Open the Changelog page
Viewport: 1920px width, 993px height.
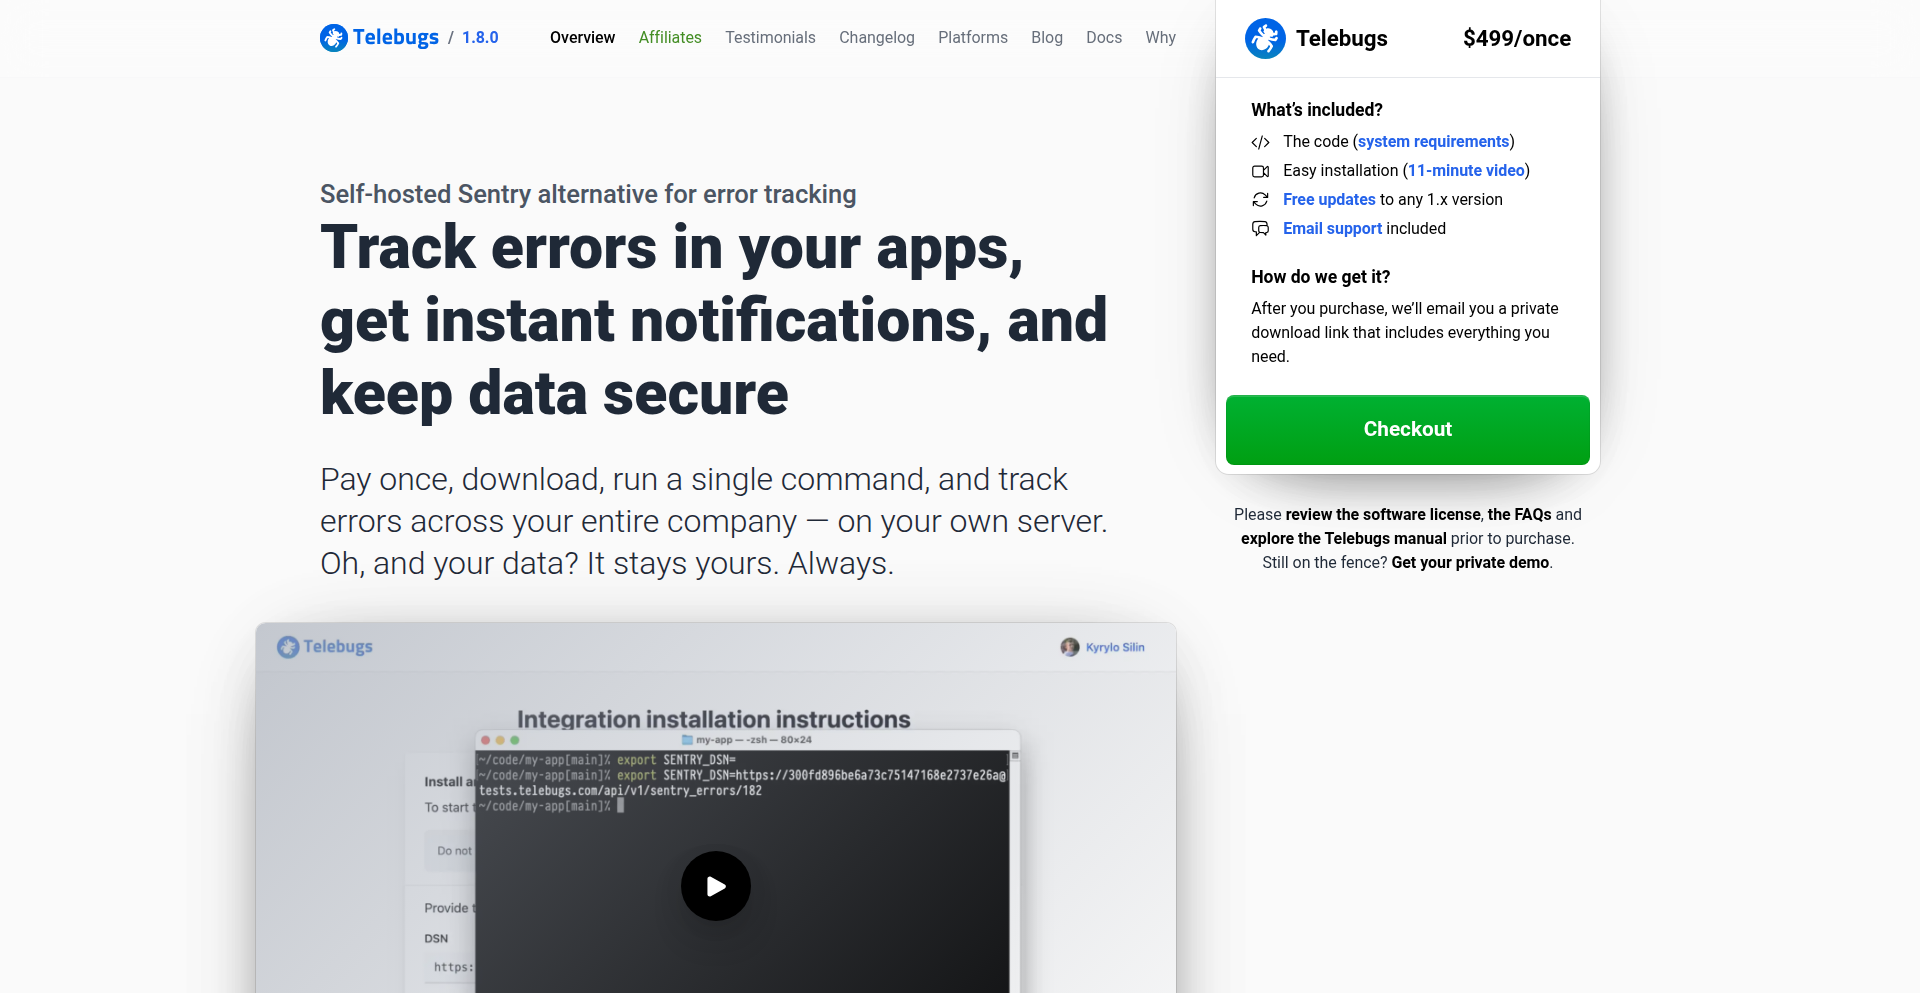click(x=877, y=37)
